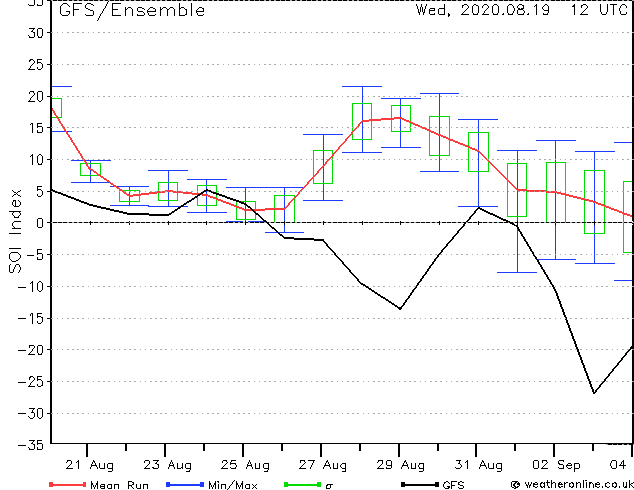Click the y-axis value -30
Image resolution: width=634 pixels, height=490 pixels.
pyautogui.click(x=31, y=414)
